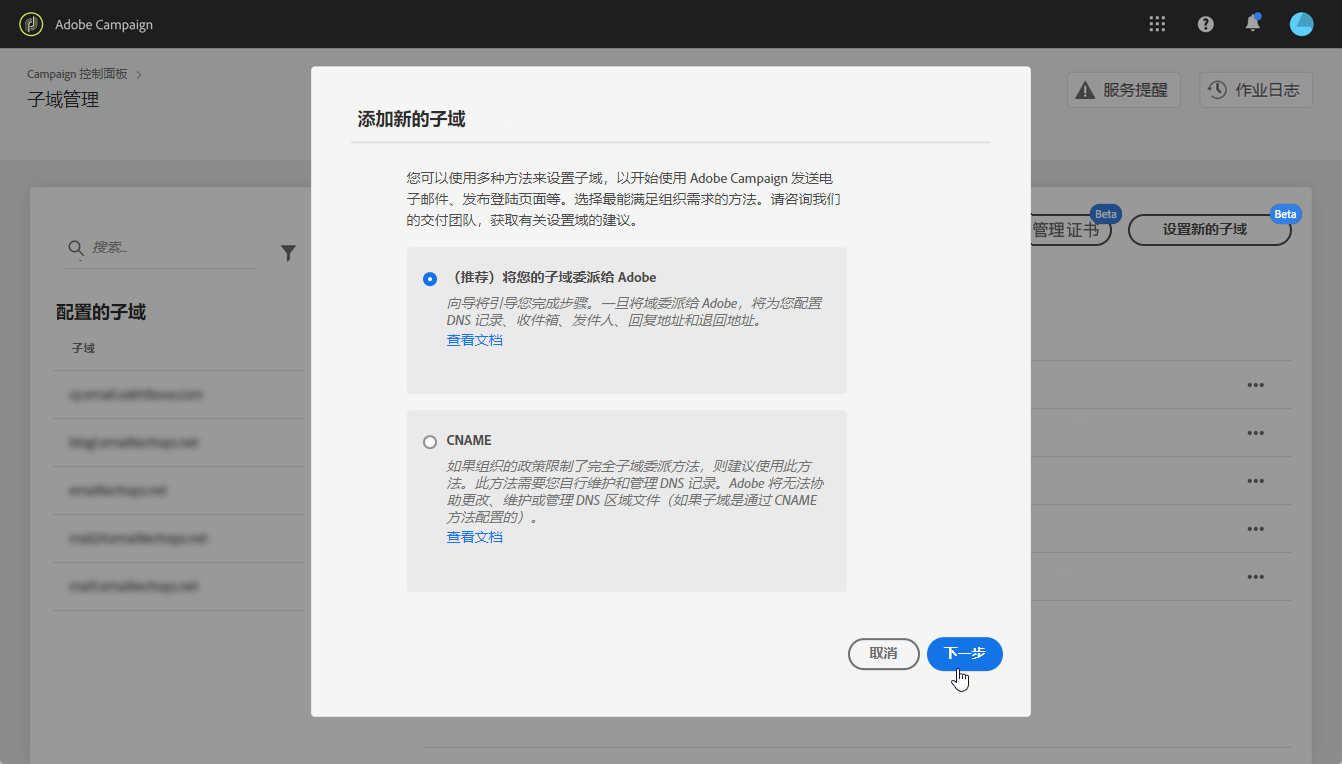Click the 管理证书 button
The image size is (1342, 764).
[x=1069, y=230]
